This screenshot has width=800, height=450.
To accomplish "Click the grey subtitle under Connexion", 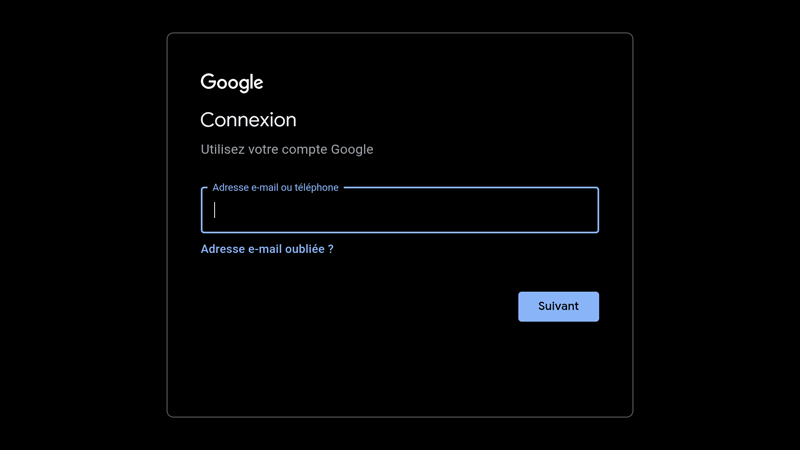I will click(287, 150).
